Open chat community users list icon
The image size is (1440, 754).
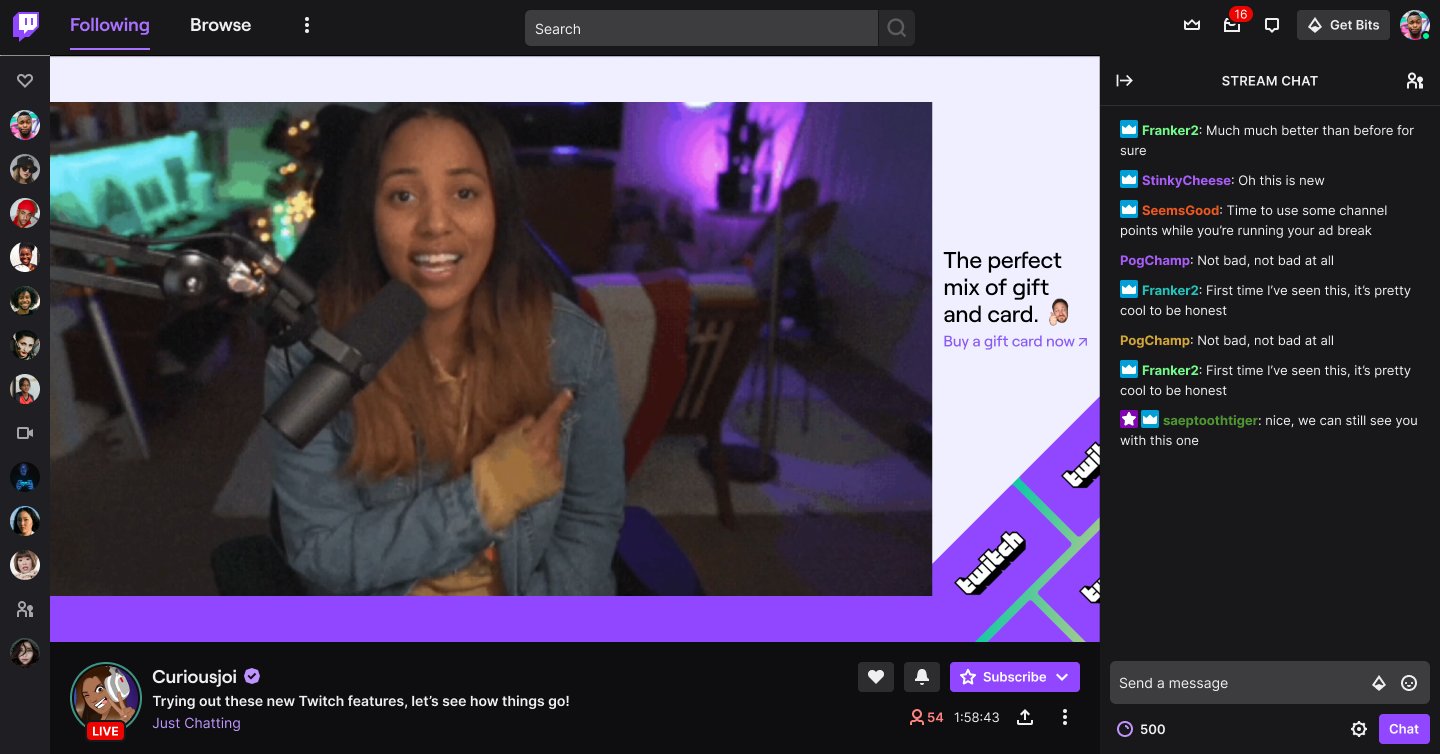pyautogui.click(x=1414, y=81)
